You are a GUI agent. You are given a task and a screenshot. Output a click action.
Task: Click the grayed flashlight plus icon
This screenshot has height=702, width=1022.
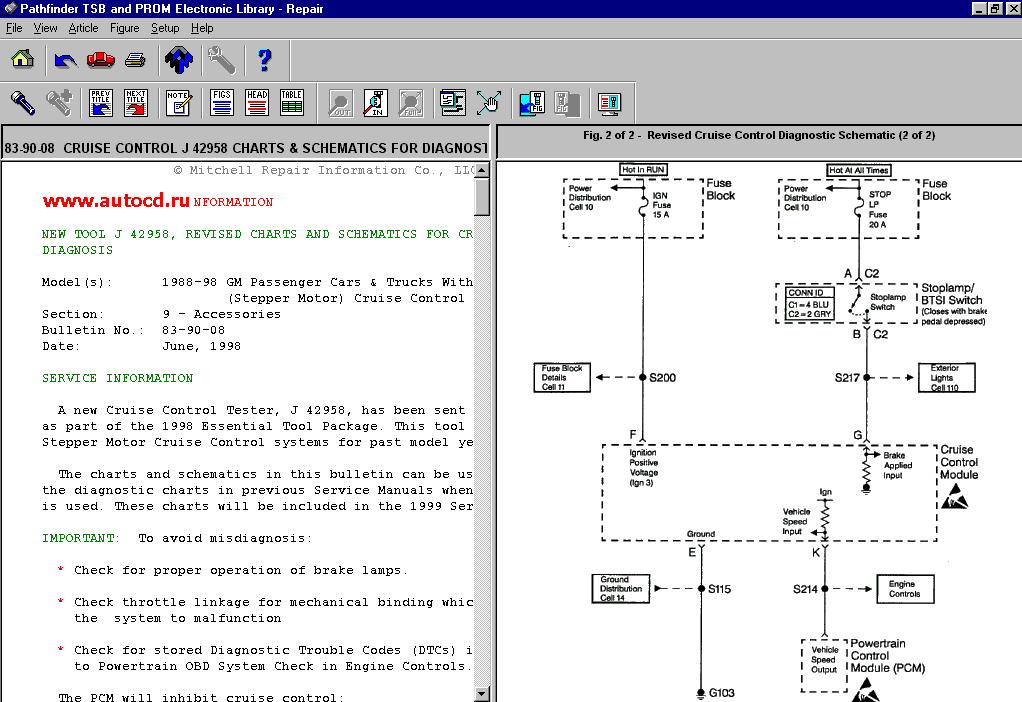coord(59,102)
